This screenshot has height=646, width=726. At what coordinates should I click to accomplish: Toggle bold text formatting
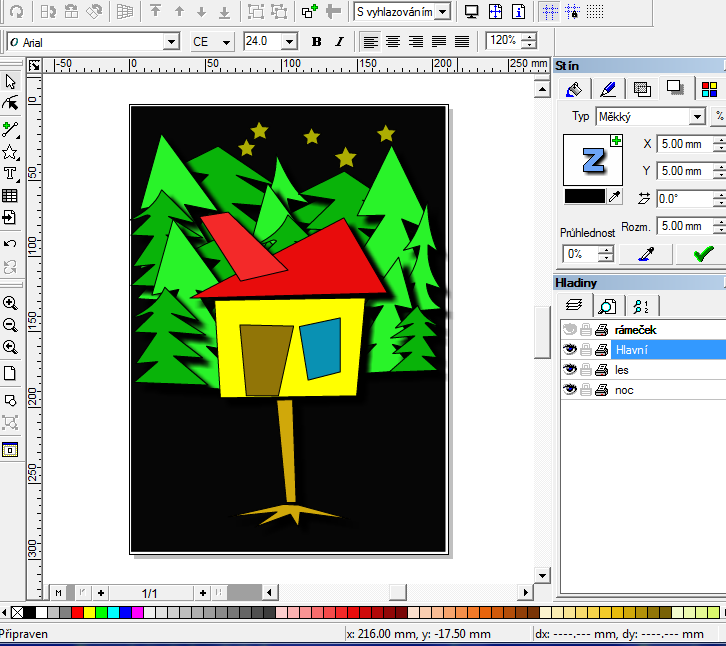tap(316, 42)
